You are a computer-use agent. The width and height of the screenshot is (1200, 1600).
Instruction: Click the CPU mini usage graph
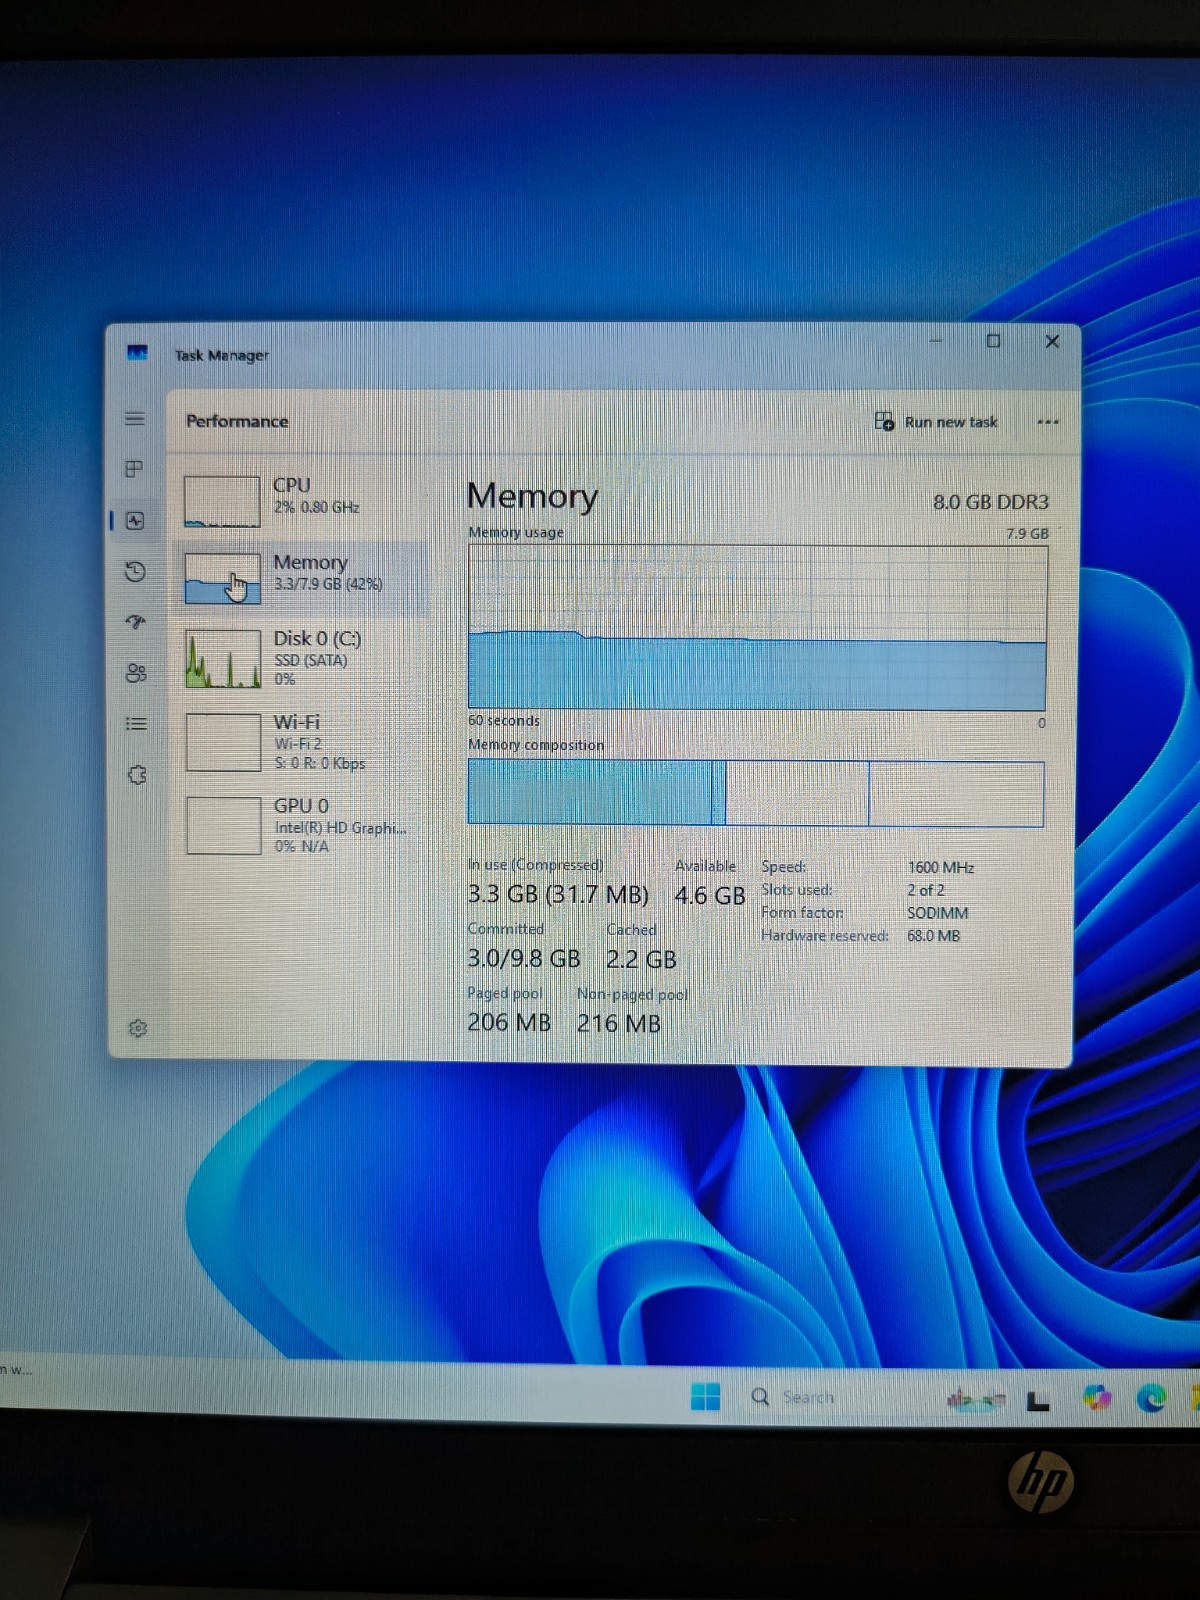coord(222,501)
